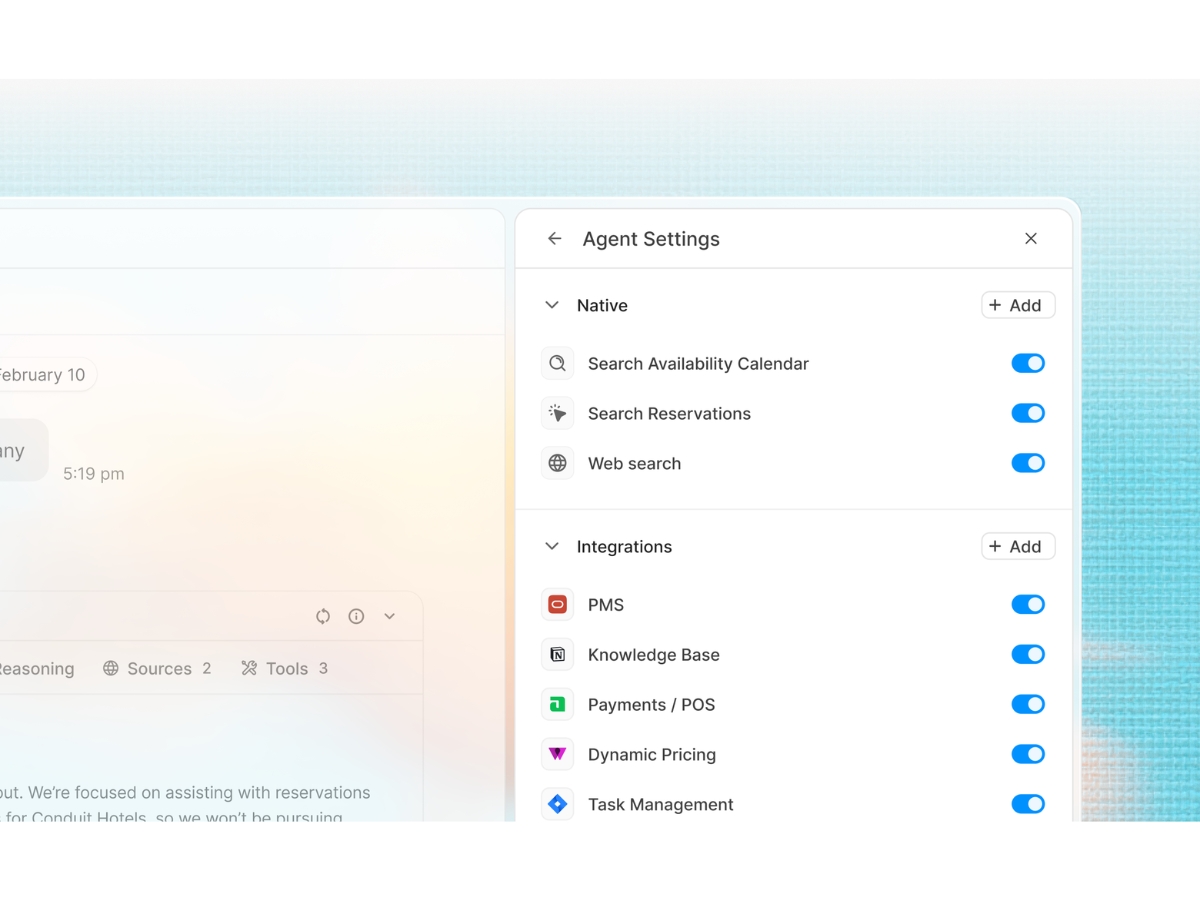The image size is (1200, 900).
Task: Click the Search Availability Calendar label
Action: point(698,364)
